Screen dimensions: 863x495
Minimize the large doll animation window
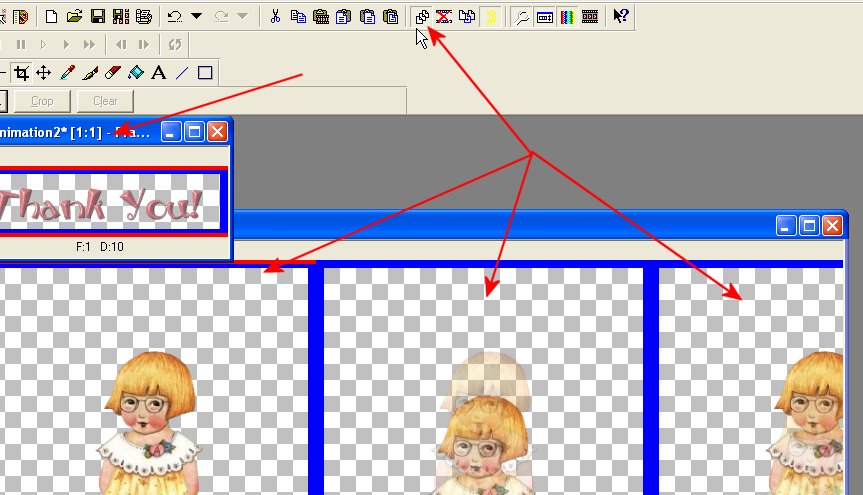tap(786, 226)
